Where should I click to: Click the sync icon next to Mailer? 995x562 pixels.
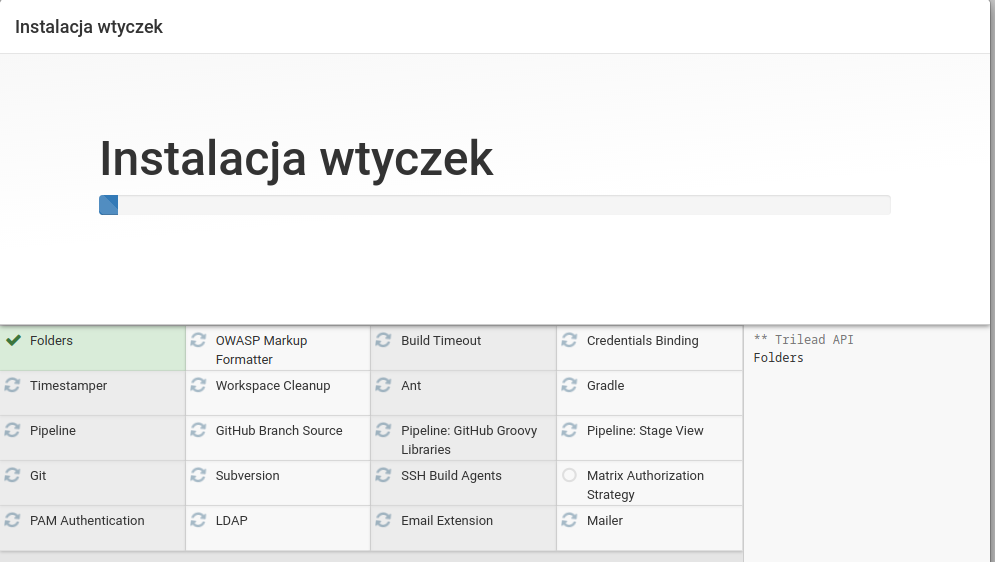pyautogui.click(x=569, y=520)
